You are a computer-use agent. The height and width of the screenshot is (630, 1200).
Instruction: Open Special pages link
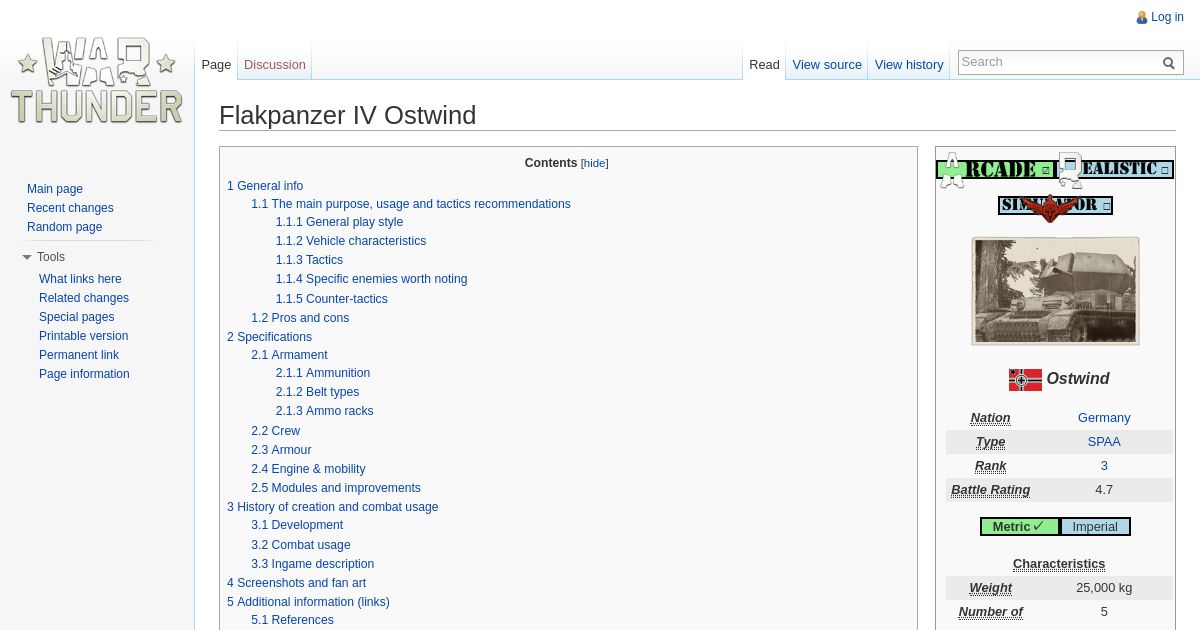[x=77, y=317]
